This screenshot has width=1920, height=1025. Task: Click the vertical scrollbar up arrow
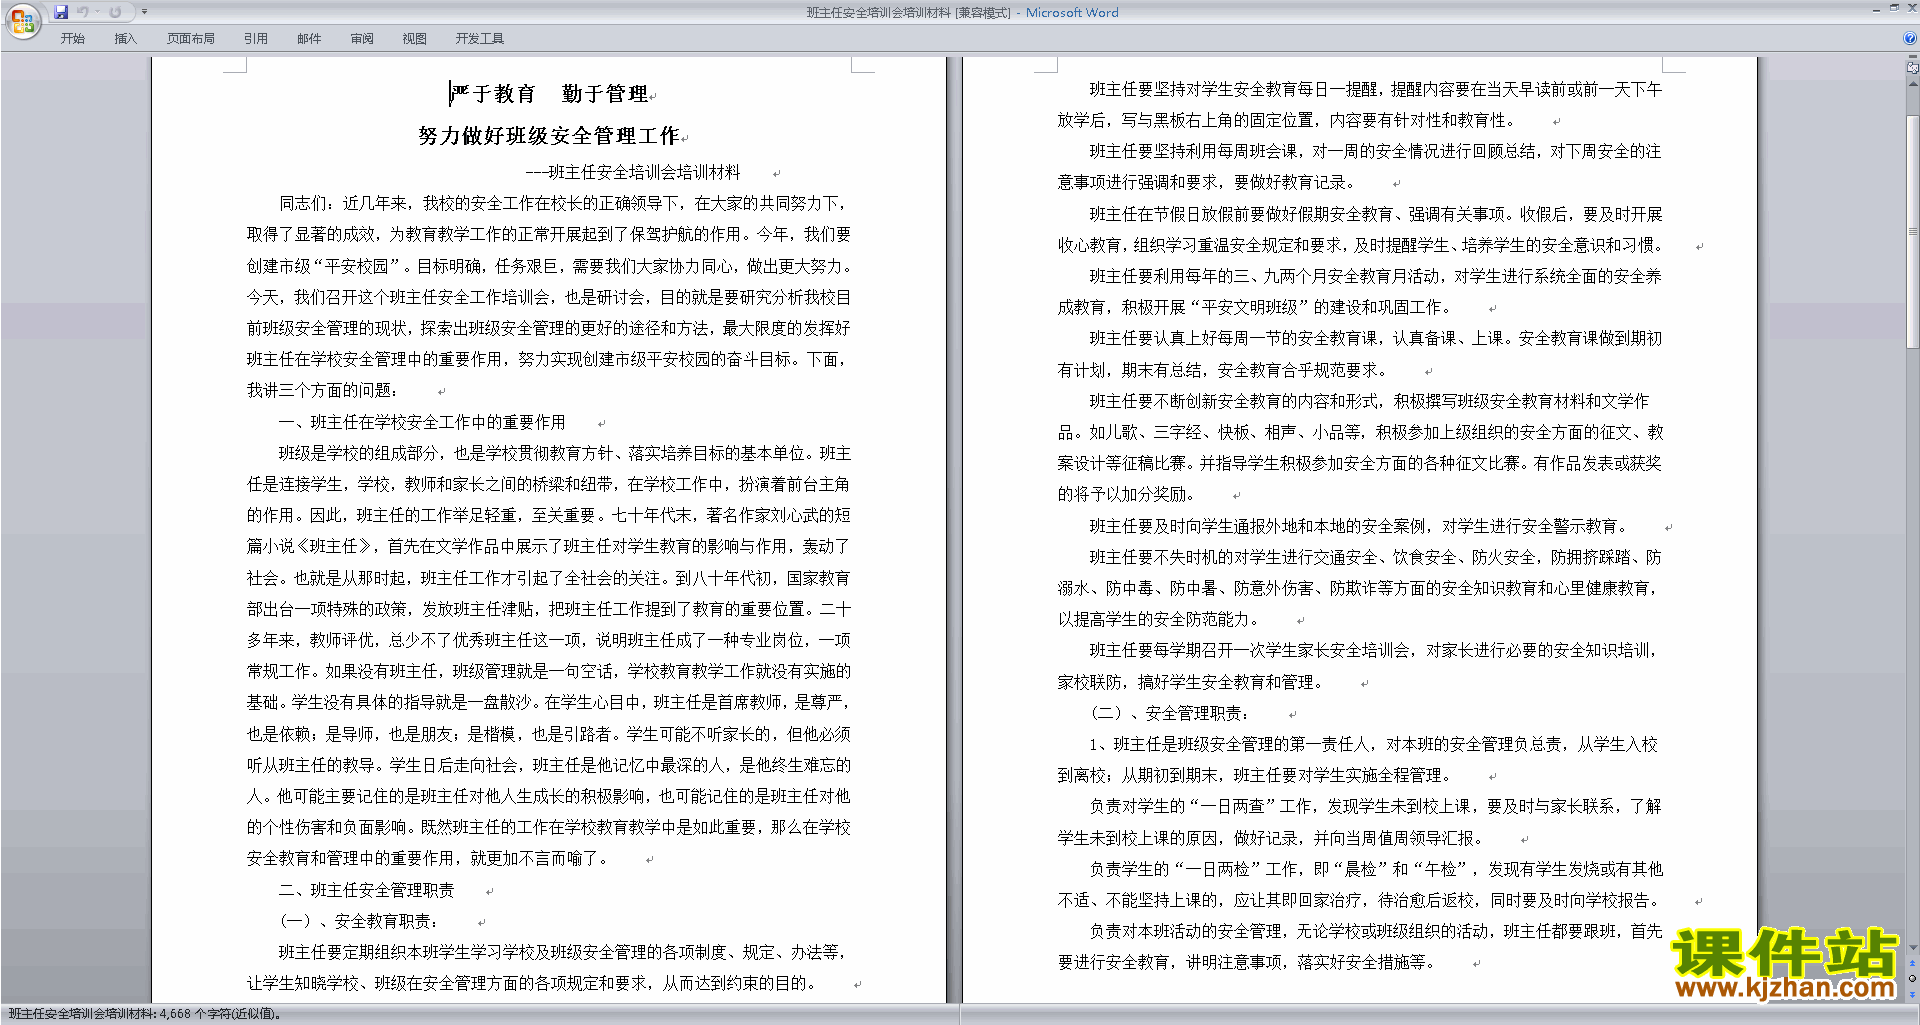pyautogui.click(x=1913, y=84)
